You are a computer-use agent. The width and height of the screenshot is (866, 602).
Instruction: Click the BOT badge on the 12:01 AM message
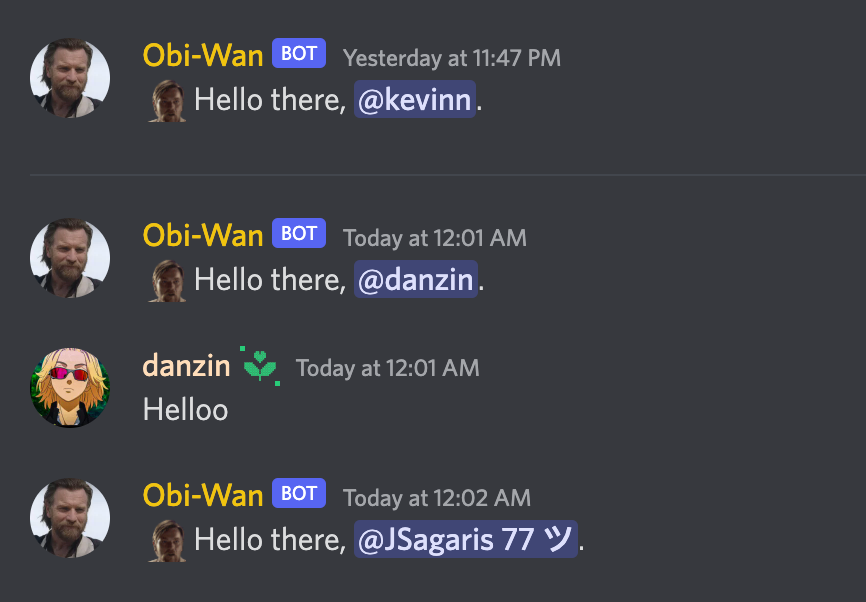(x=299, y=234)
